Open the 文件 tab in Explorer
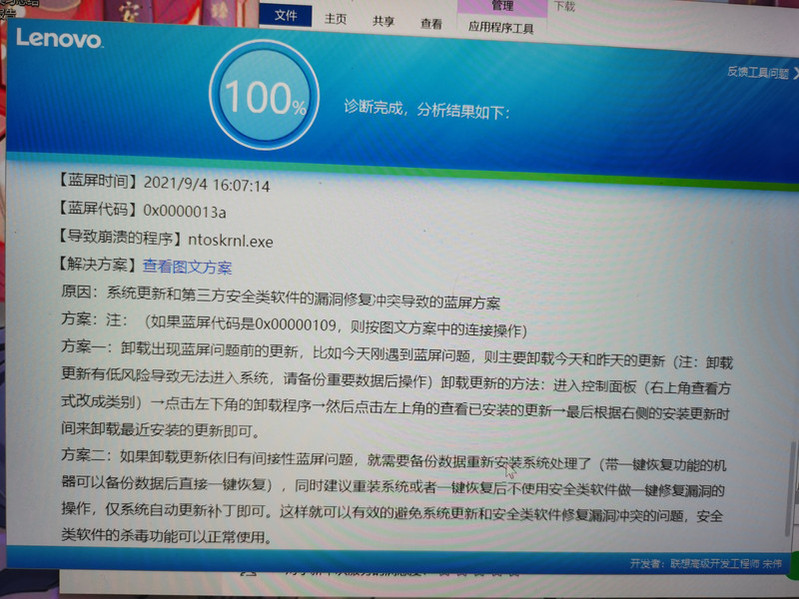The height and width of the screenshot is (599, 799). 286,17
